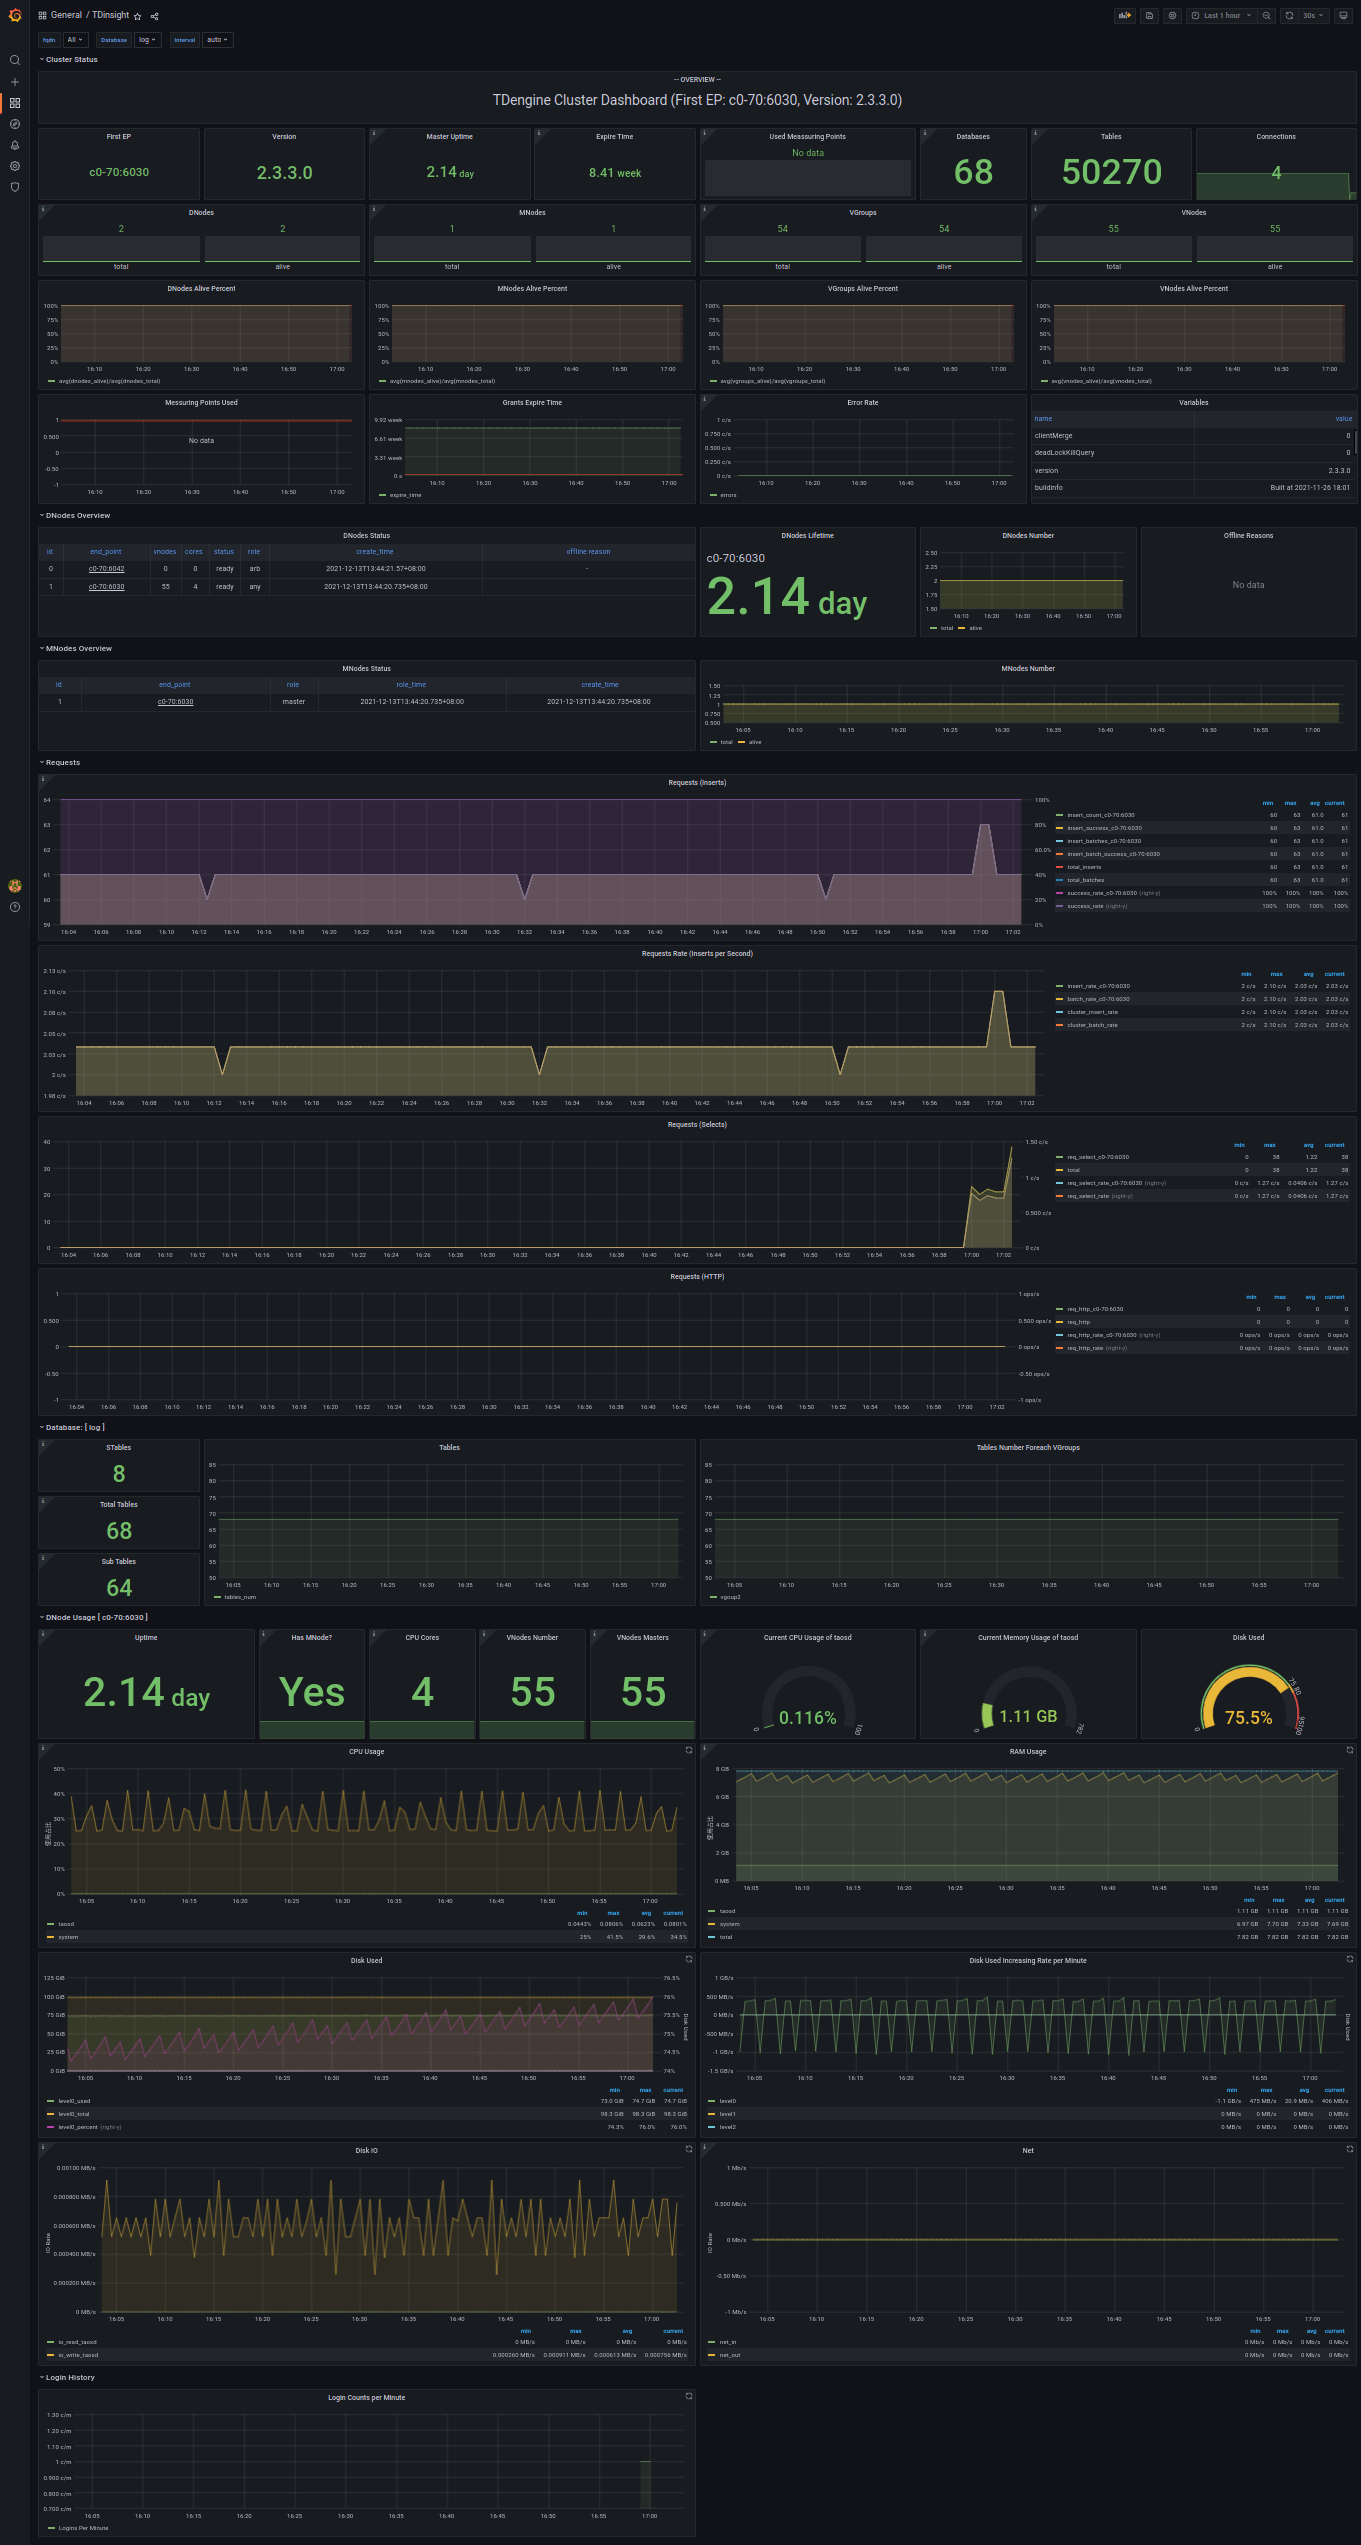Open the 30s refresh interval dropdown
1361x2545 pixels.
tap(1313, 16)
